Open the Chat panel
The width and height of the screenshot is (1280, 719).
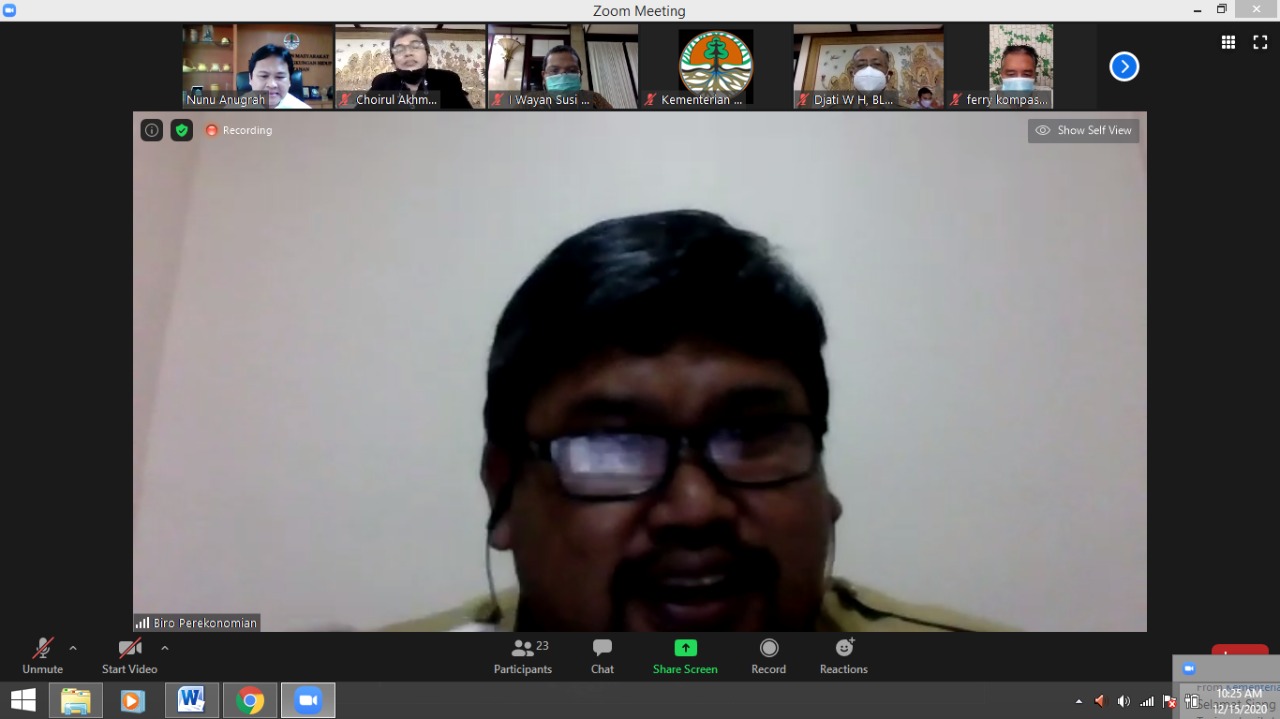[602, 656]
